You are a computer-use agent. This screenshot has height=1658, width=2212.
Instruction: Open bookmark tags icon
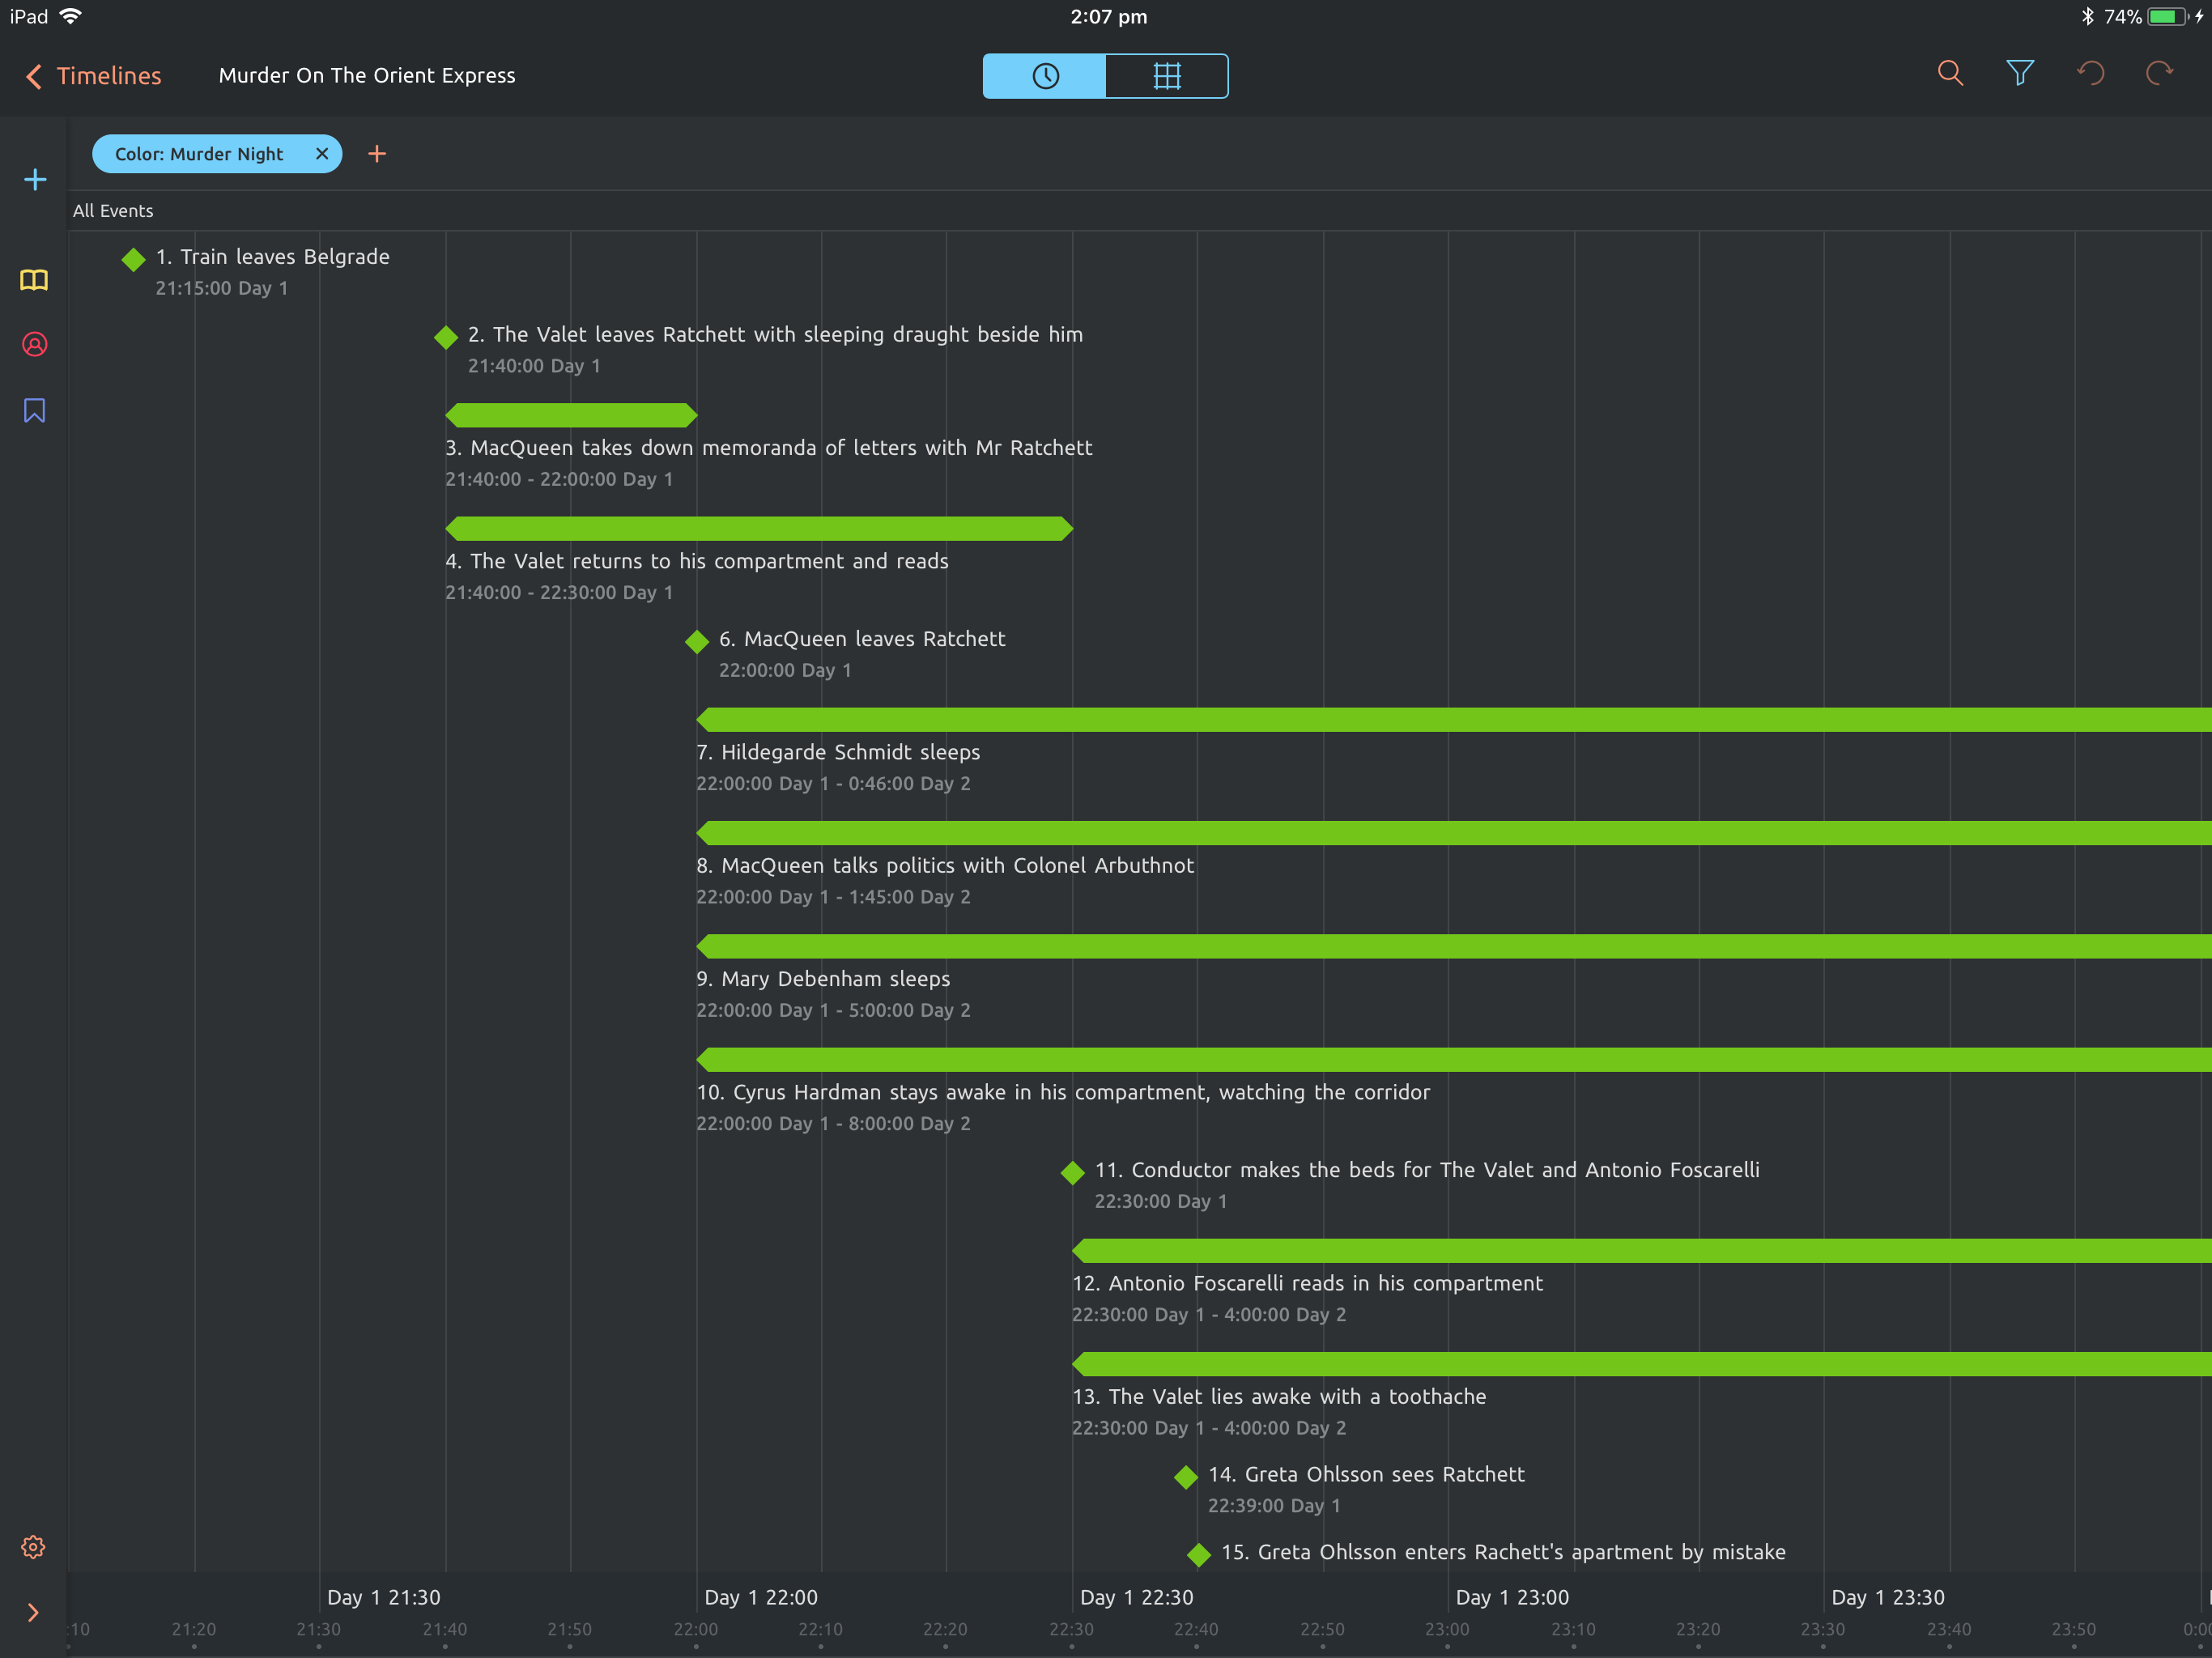pos(34,411)
